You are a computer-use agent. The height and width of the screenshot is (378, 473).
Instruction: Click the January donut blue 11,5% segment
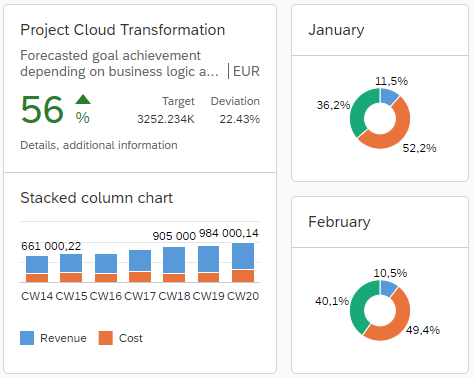click(388, 96)
